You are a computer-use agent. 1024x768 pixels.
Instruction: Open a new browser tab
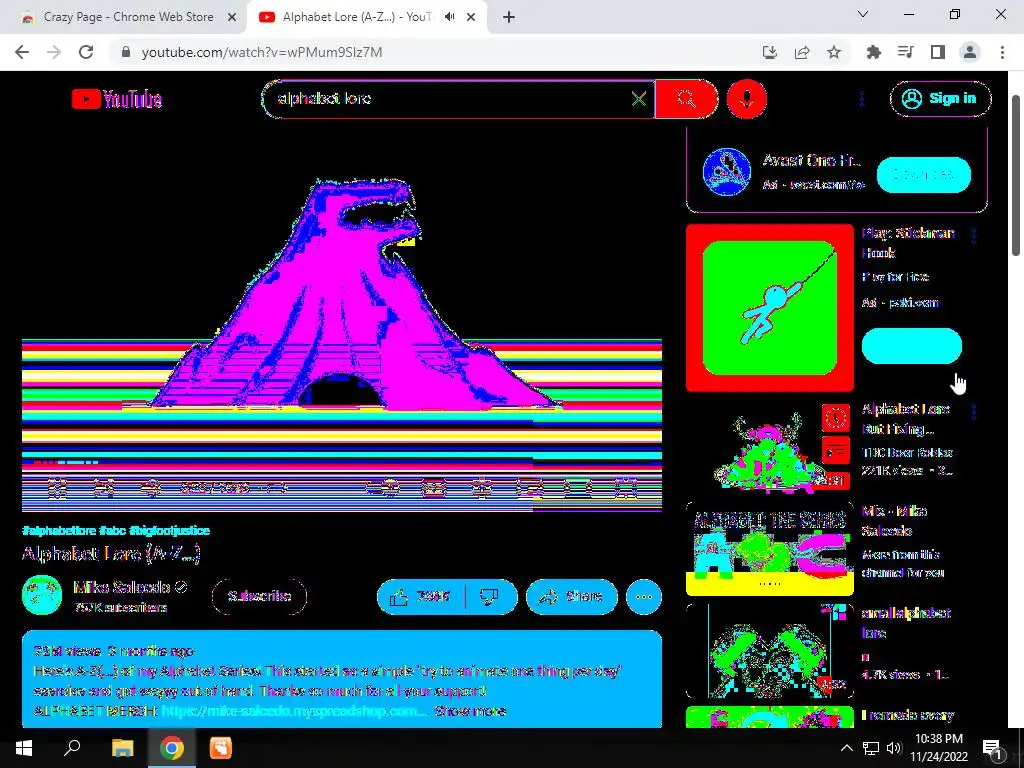pyautogui.click(x=509, y=17)
